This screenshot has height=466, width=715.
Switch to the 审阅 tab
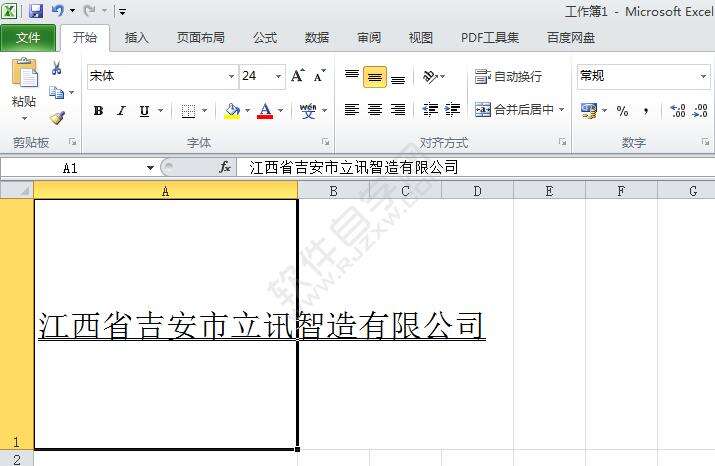pyautogui.click(x=369, y=38)
